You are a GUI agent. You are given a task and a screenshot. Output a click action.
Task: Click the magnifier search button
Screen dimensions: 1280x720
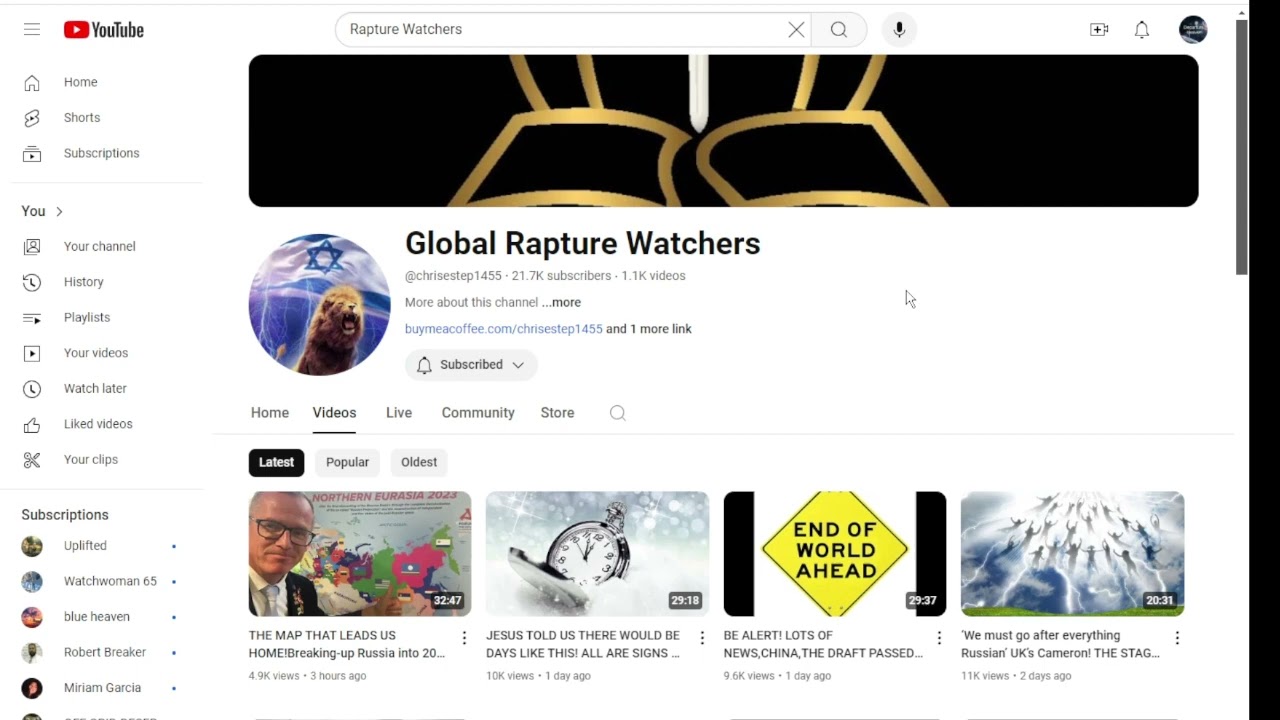tap(839, 30)
